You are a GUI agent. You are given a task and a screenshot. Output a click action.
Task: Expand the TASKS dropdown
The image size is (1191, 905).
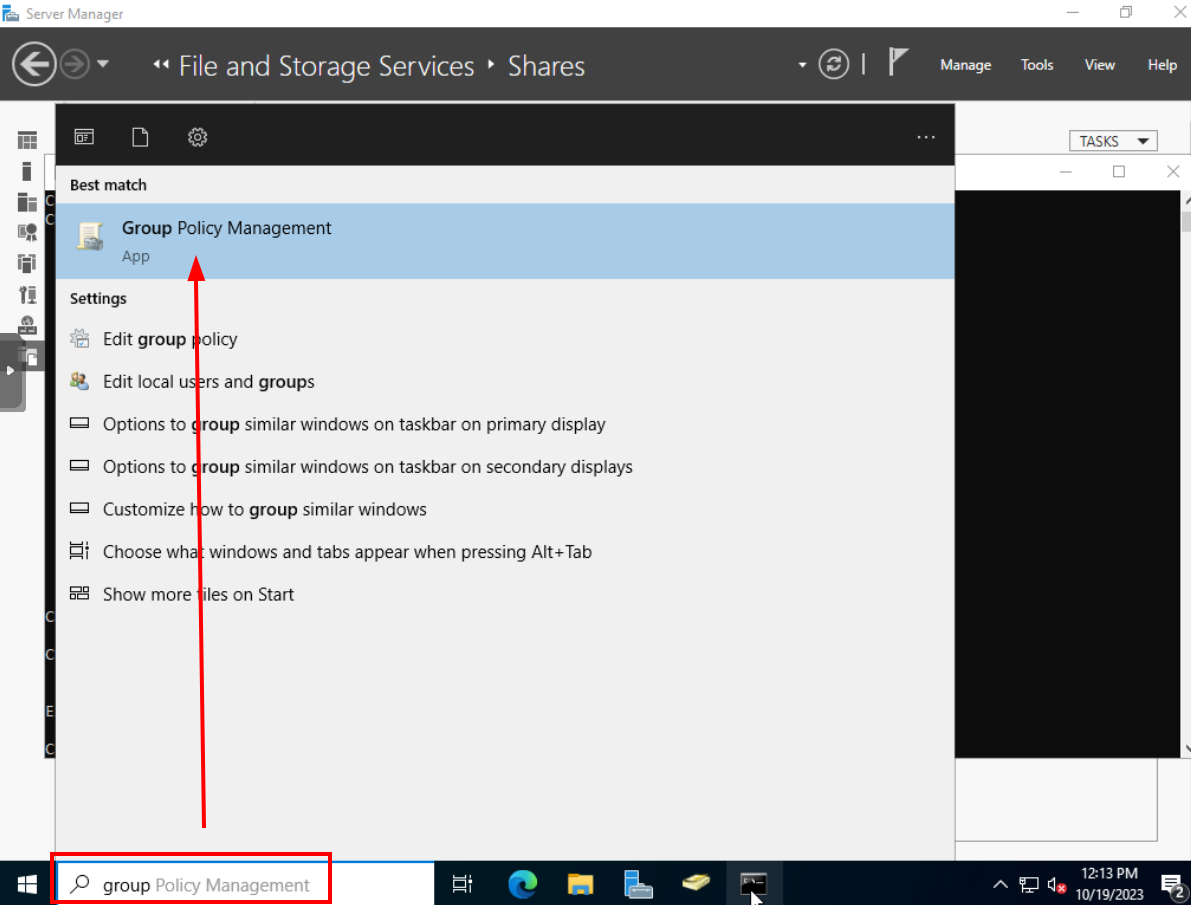1112,141
